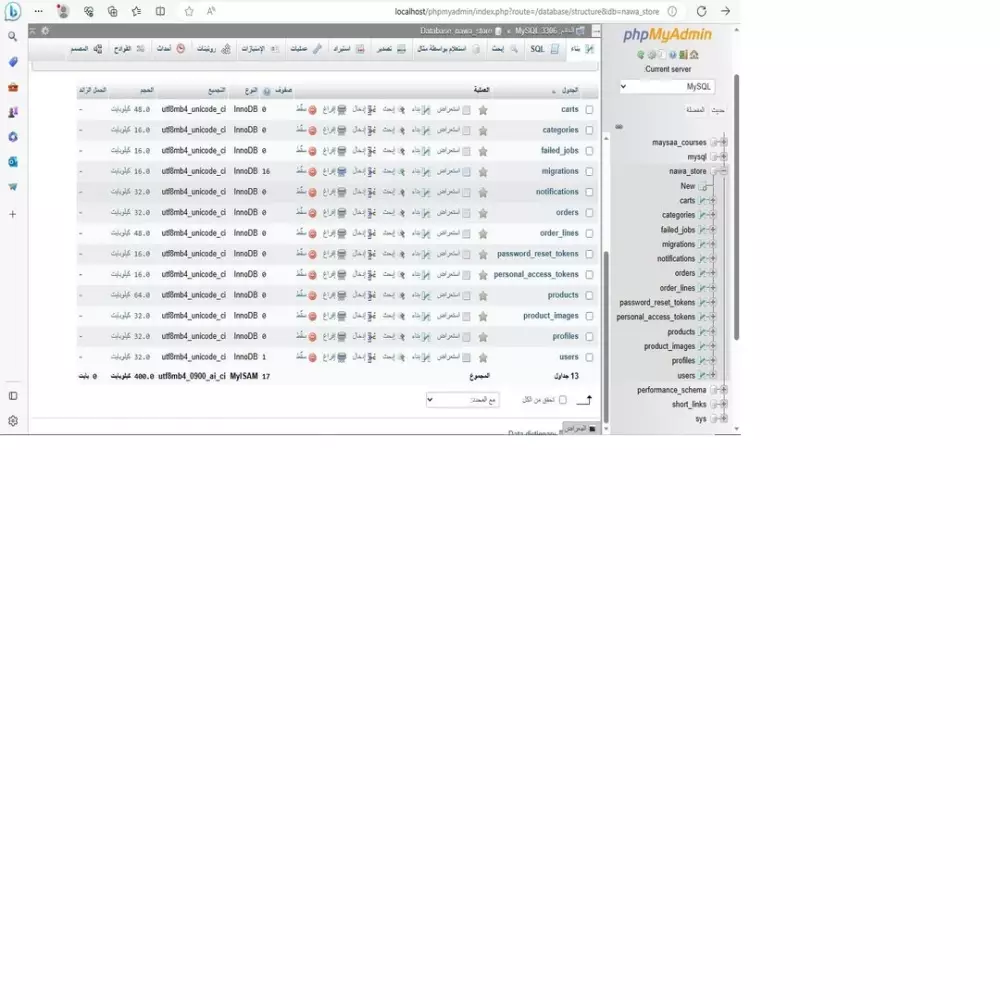Expand the maysaa_courses database node
Viewport: 1000px width, 1000px height.
click(x=723, y=142)
